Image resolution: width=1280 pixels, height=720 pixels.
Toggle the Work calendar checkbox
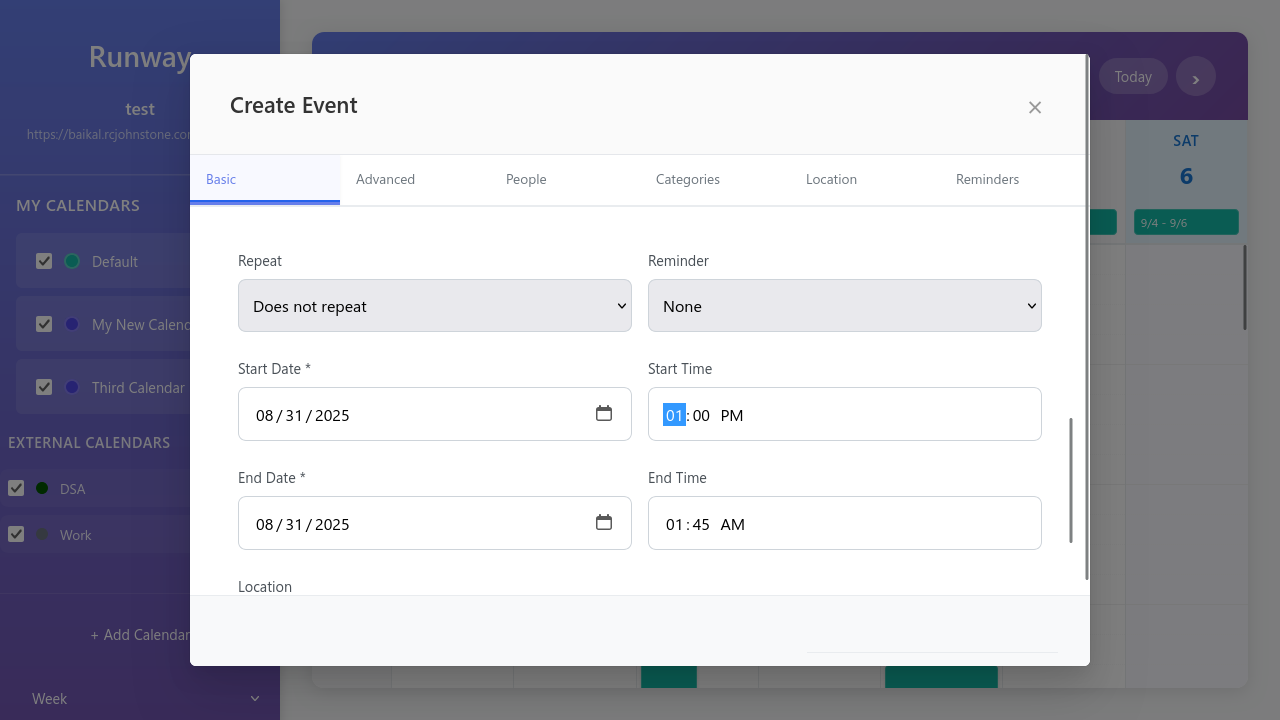16,534
